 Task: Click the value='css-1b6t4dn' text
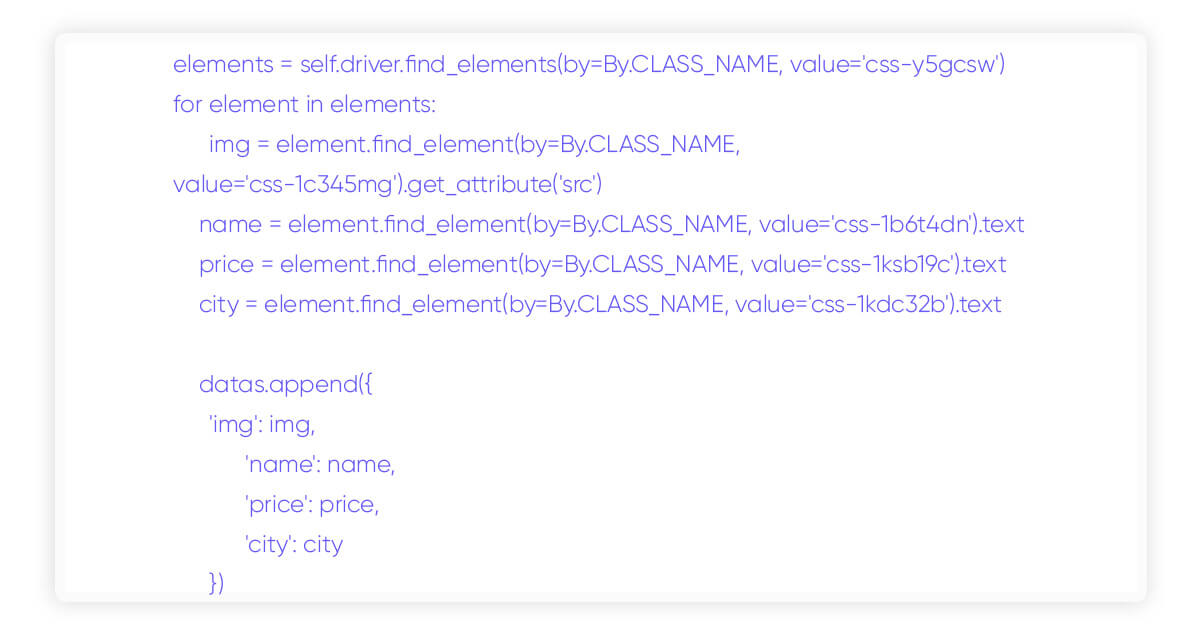tap(865, 225)
